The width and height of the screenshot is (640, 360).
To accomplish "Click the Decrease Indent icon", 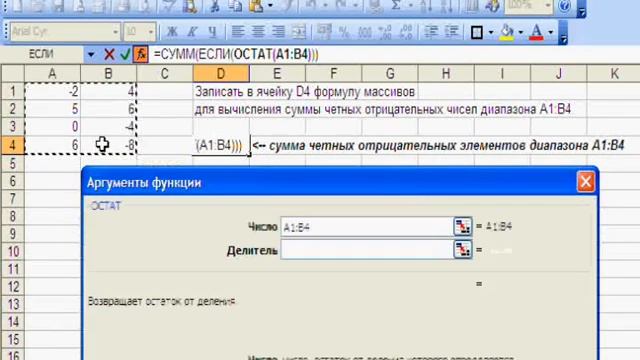I will (431, 31).
